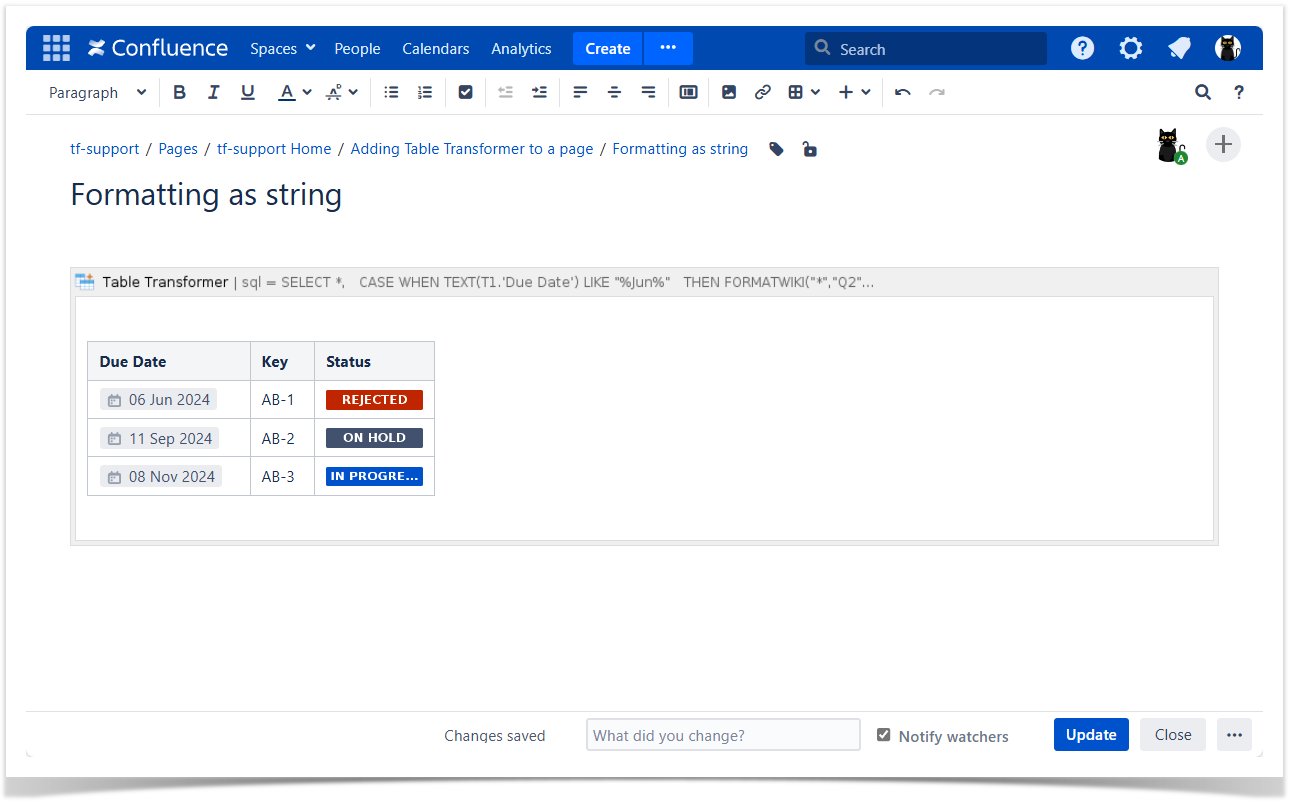Screen dimensions: 1297x806
Task: Open the People menu
Action: click(357, 48)
